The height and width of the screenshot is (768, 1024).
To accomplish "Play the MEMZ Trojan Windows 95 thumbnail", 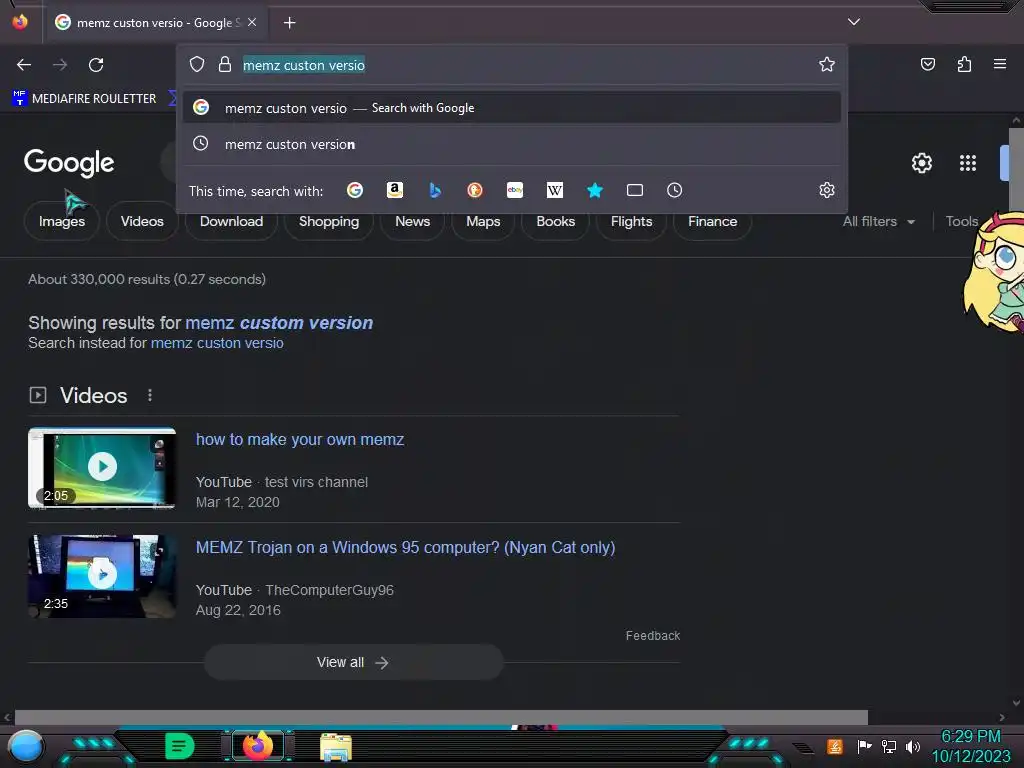I will pos(102,575).
